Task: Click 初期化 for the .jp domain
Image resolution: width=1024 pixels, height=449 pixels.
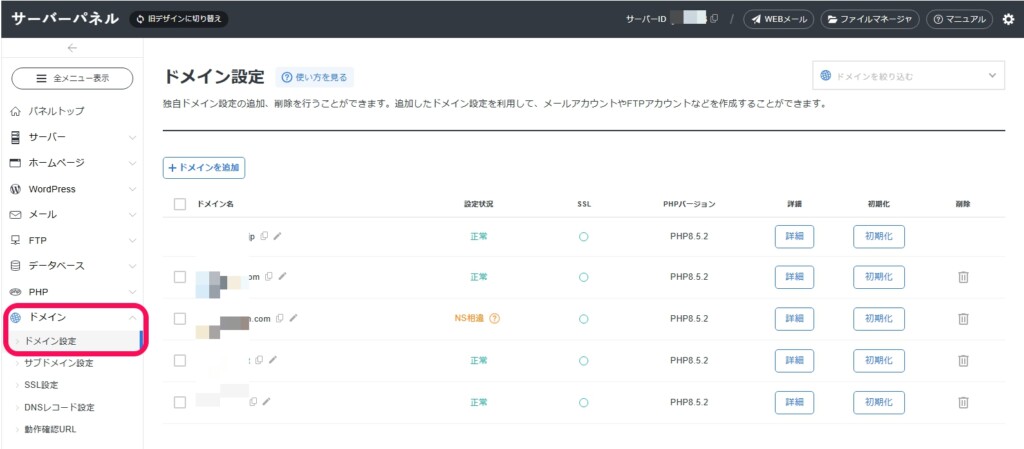Action: 878,236
